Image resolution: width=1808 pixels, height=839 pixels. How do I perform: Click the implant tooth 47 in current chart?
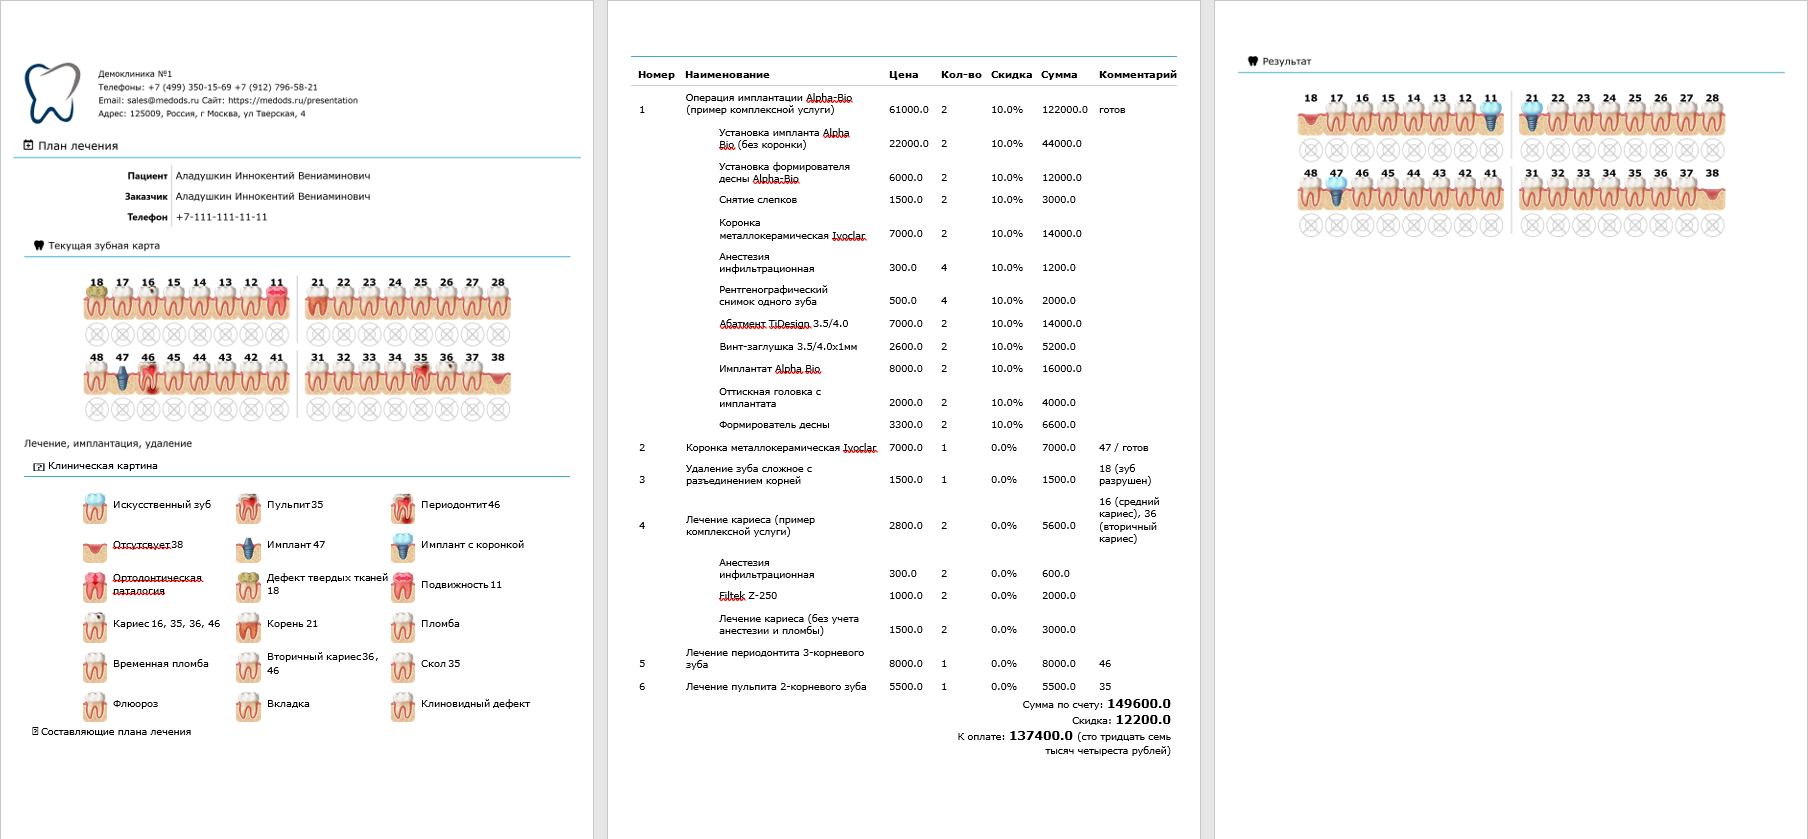tap(122, 377)
